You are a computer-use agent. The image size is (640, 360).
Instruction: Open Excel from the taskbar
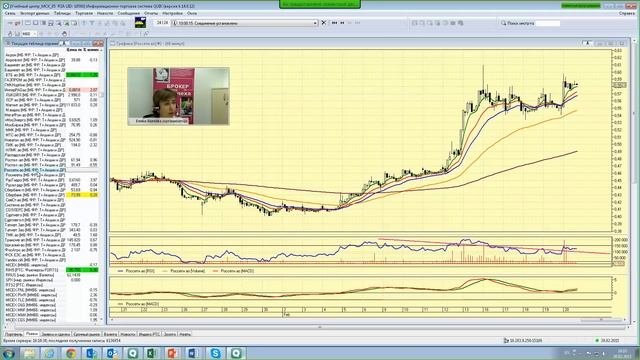tap(152, 353)
